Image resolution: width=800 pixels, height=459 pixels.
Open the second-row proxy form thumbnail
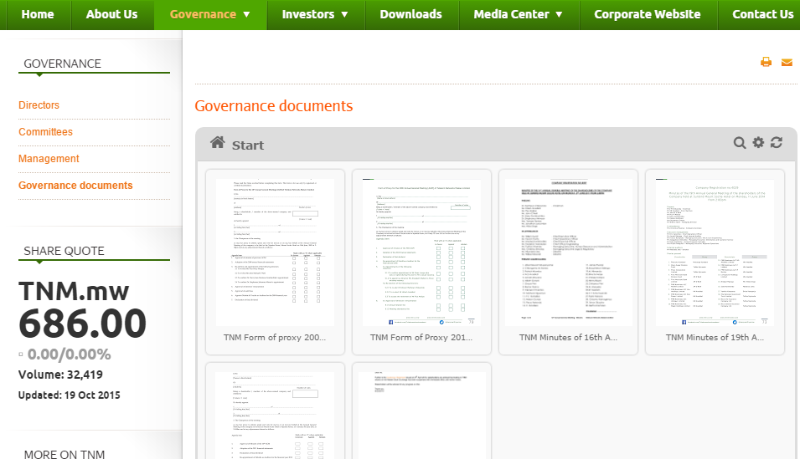click(x=275, y=415)
